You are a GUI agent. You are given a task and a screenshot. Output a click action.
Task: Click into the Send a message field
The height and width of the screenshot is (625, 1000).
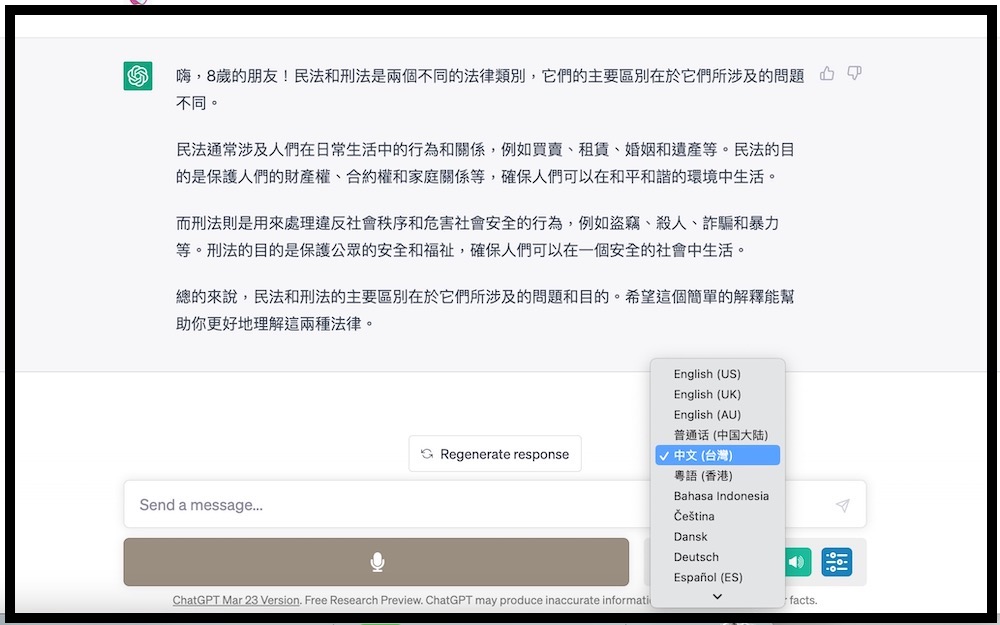pos(400,505)
